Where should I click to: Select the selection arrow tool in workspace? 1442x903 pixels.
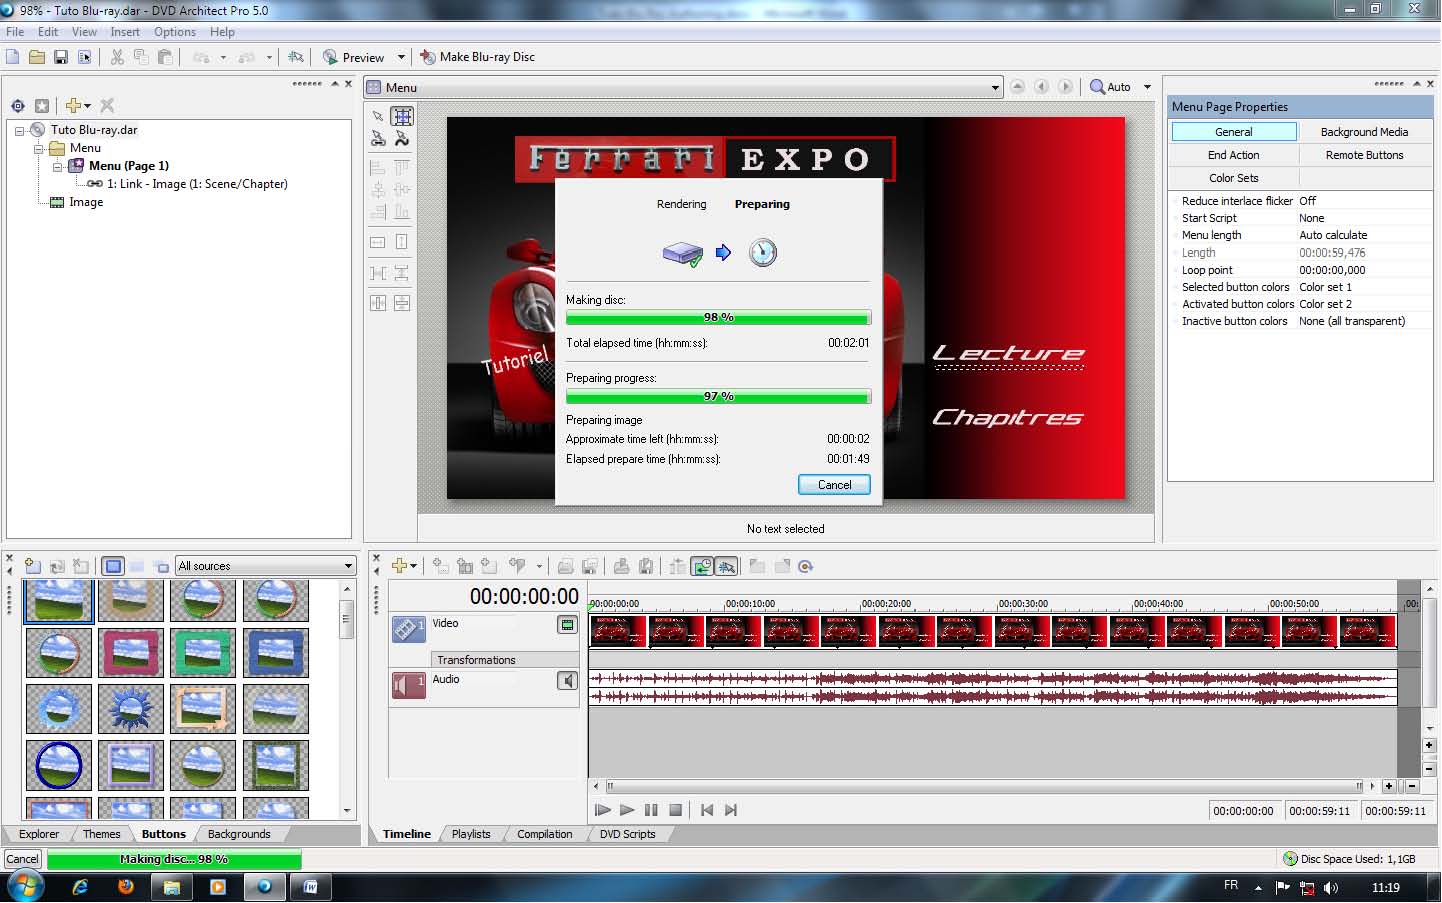(x=378, y=116)
